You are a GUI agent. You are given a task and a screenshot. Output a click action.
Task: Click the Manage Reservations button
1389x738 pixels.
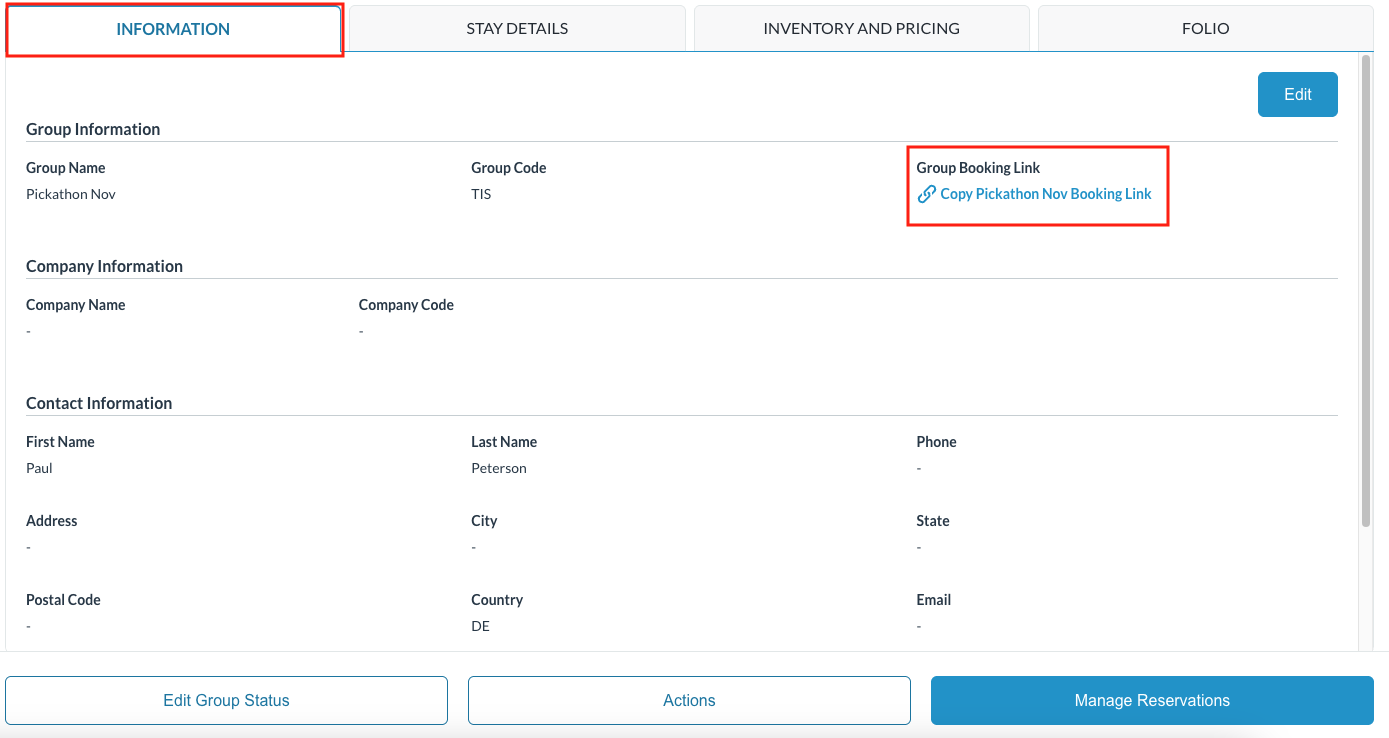point(1152,700)
